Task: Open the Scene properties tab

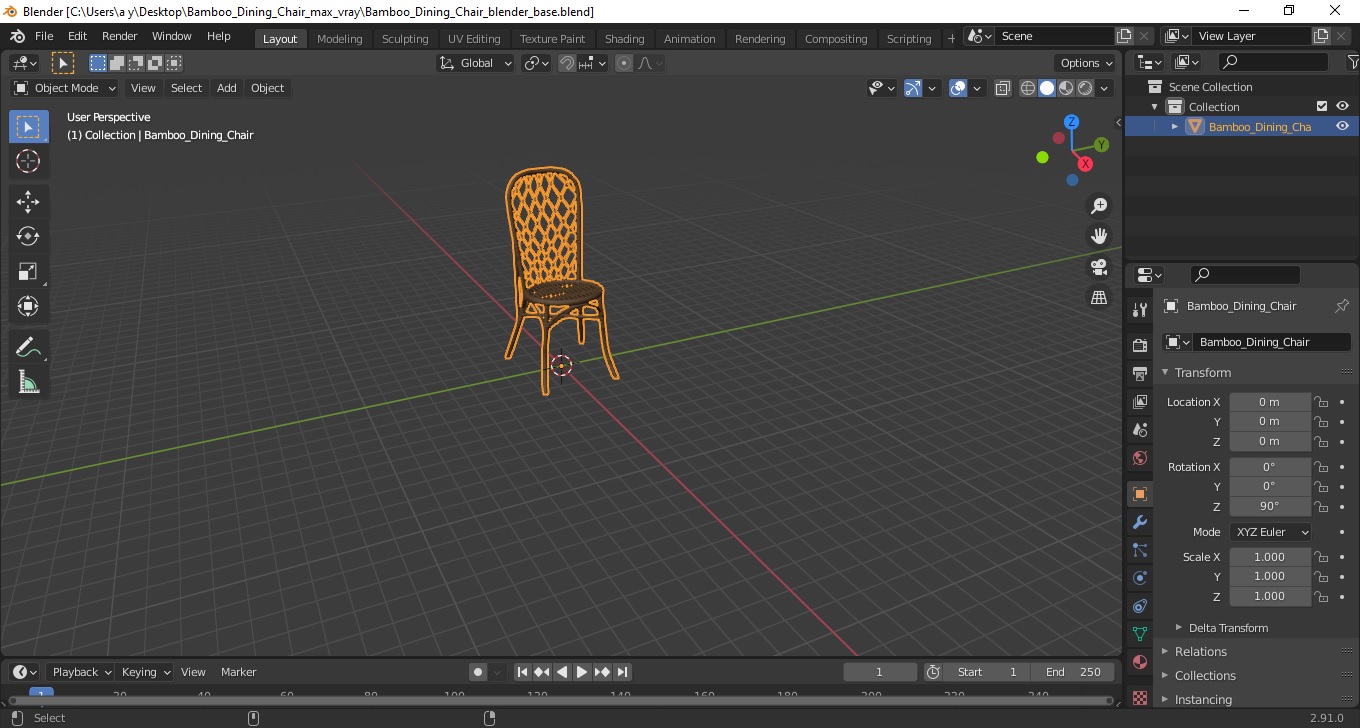Action: 1140,429
